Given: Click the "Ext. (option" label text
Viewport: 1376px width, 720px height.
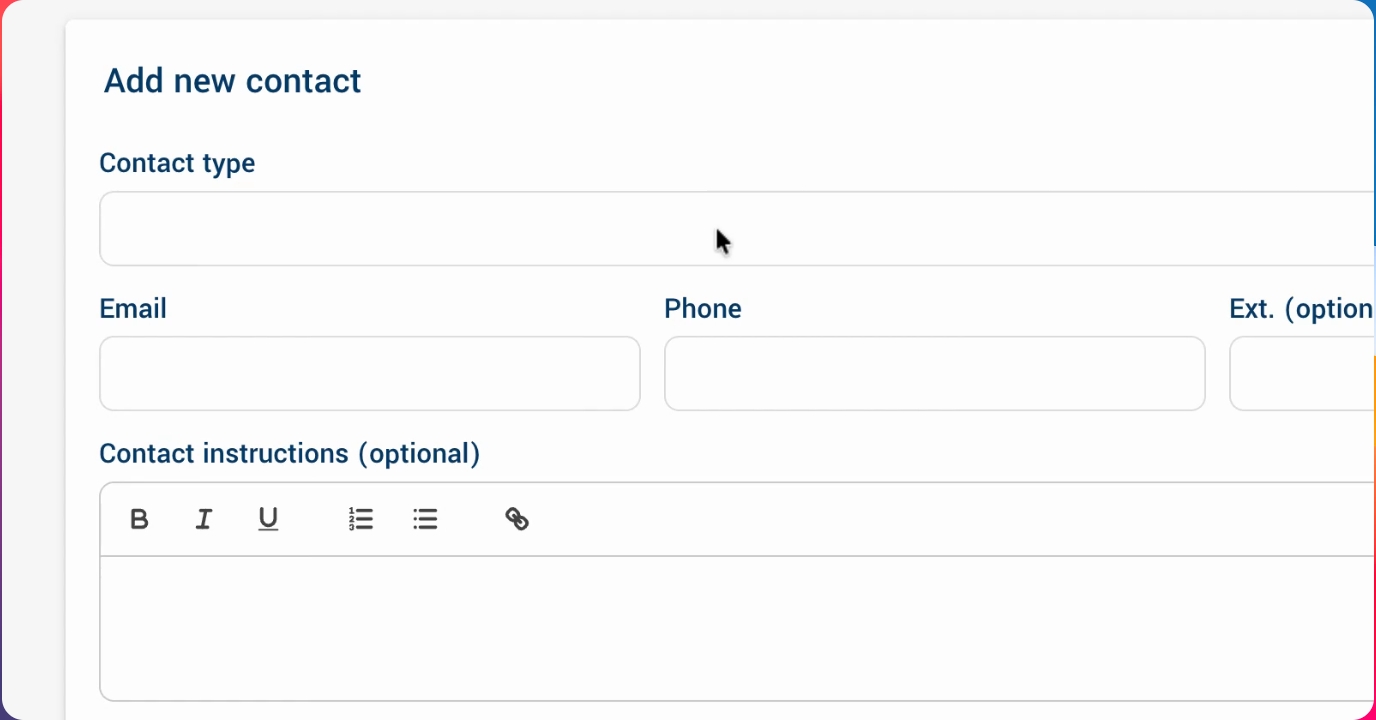Looking at the screenshot, I should click(1301, 309).
